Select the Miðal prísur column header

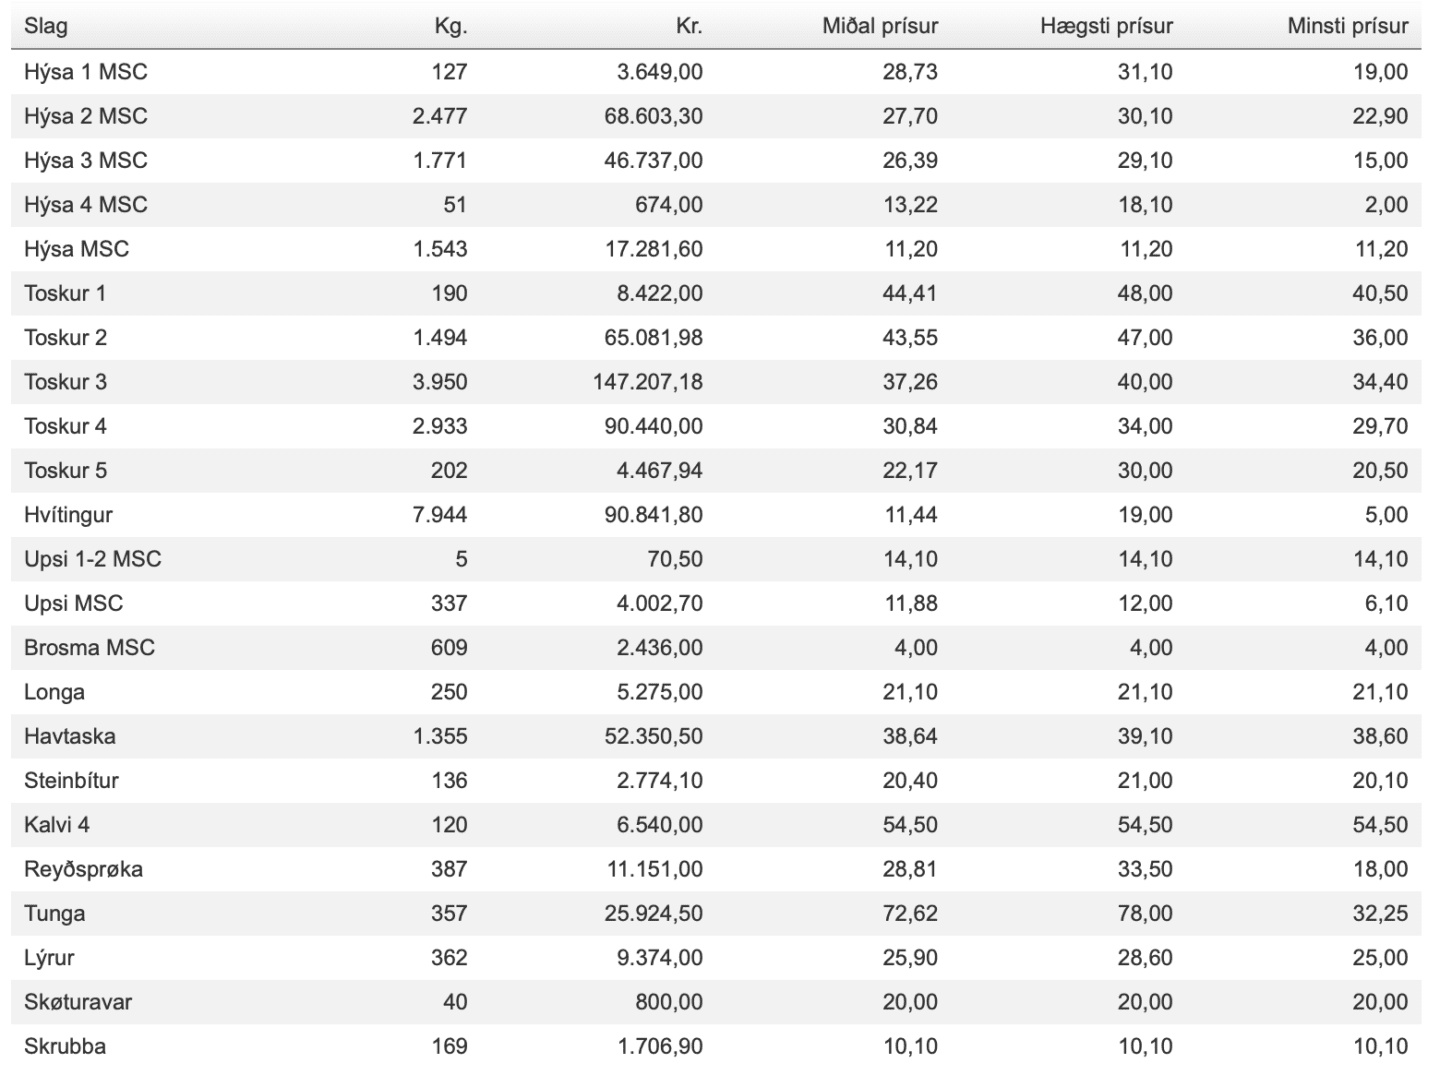pyautogui.click(x=880, y=26)
